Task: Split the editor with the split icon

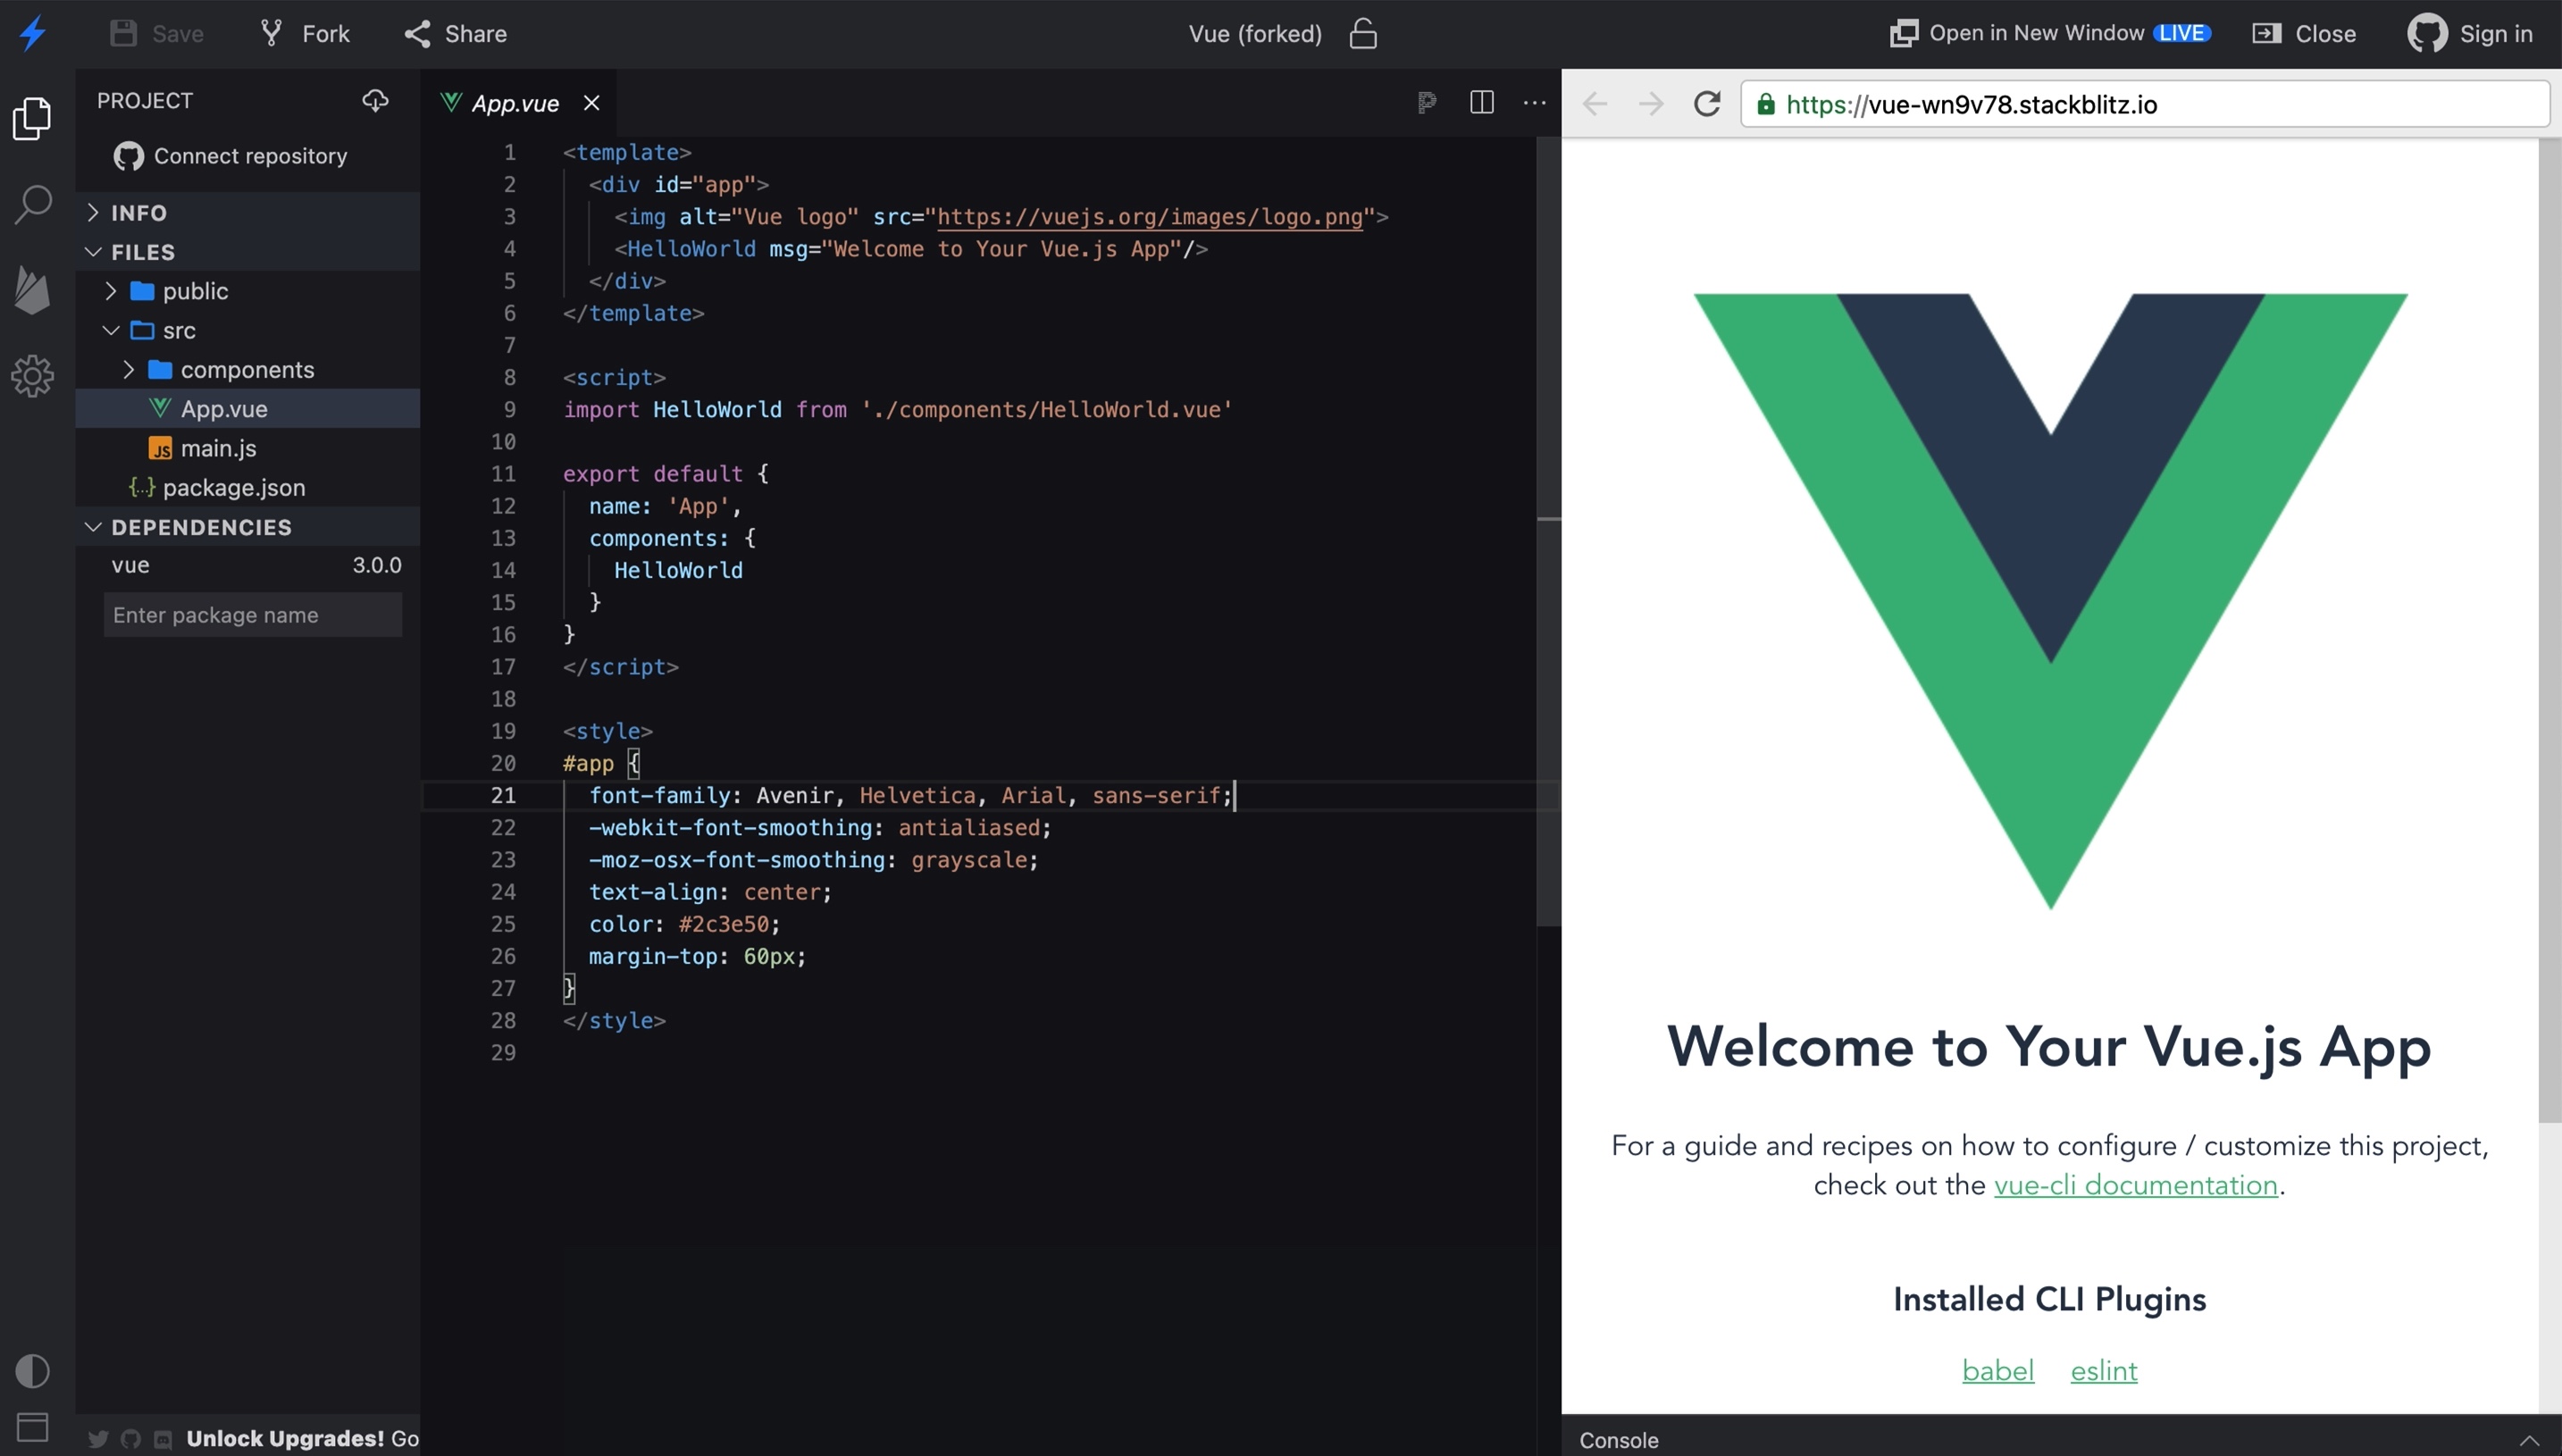Action: [1482, 102]
